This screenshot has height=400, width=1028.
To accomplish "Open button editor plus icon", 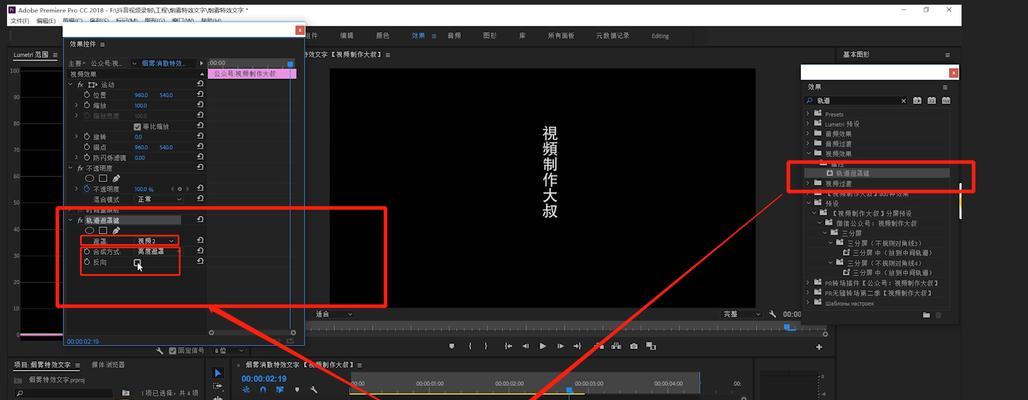I will (x=819, y=347).
